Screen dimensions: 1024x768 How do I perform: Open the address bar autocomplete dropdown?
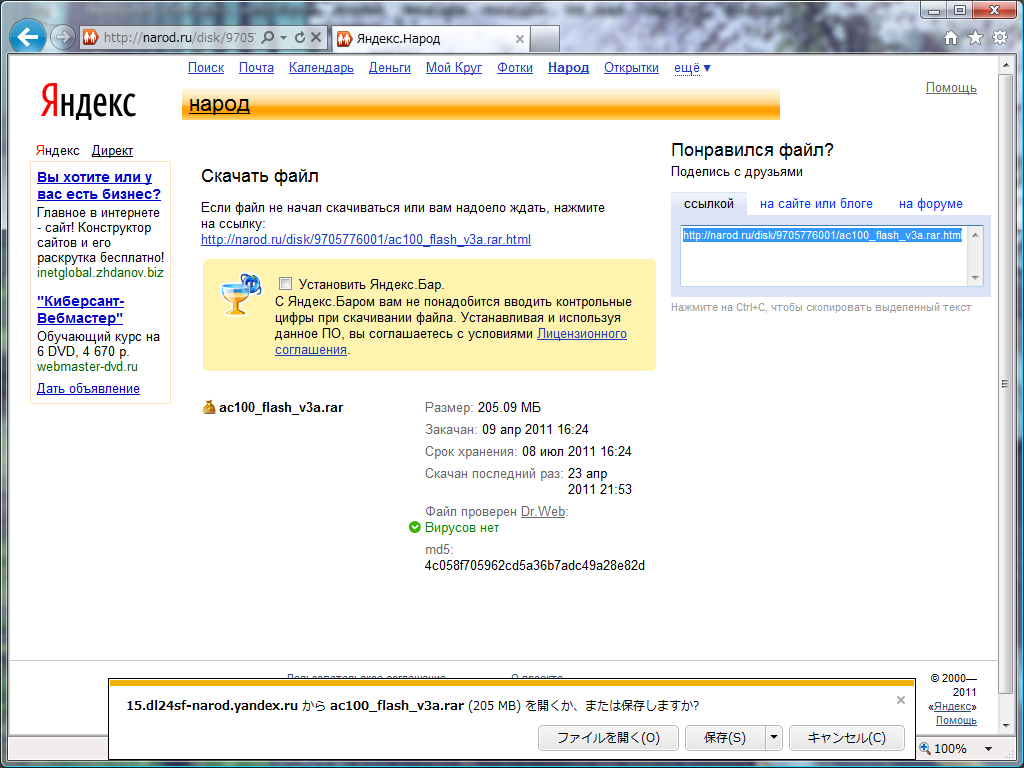[x=283, y=38]
